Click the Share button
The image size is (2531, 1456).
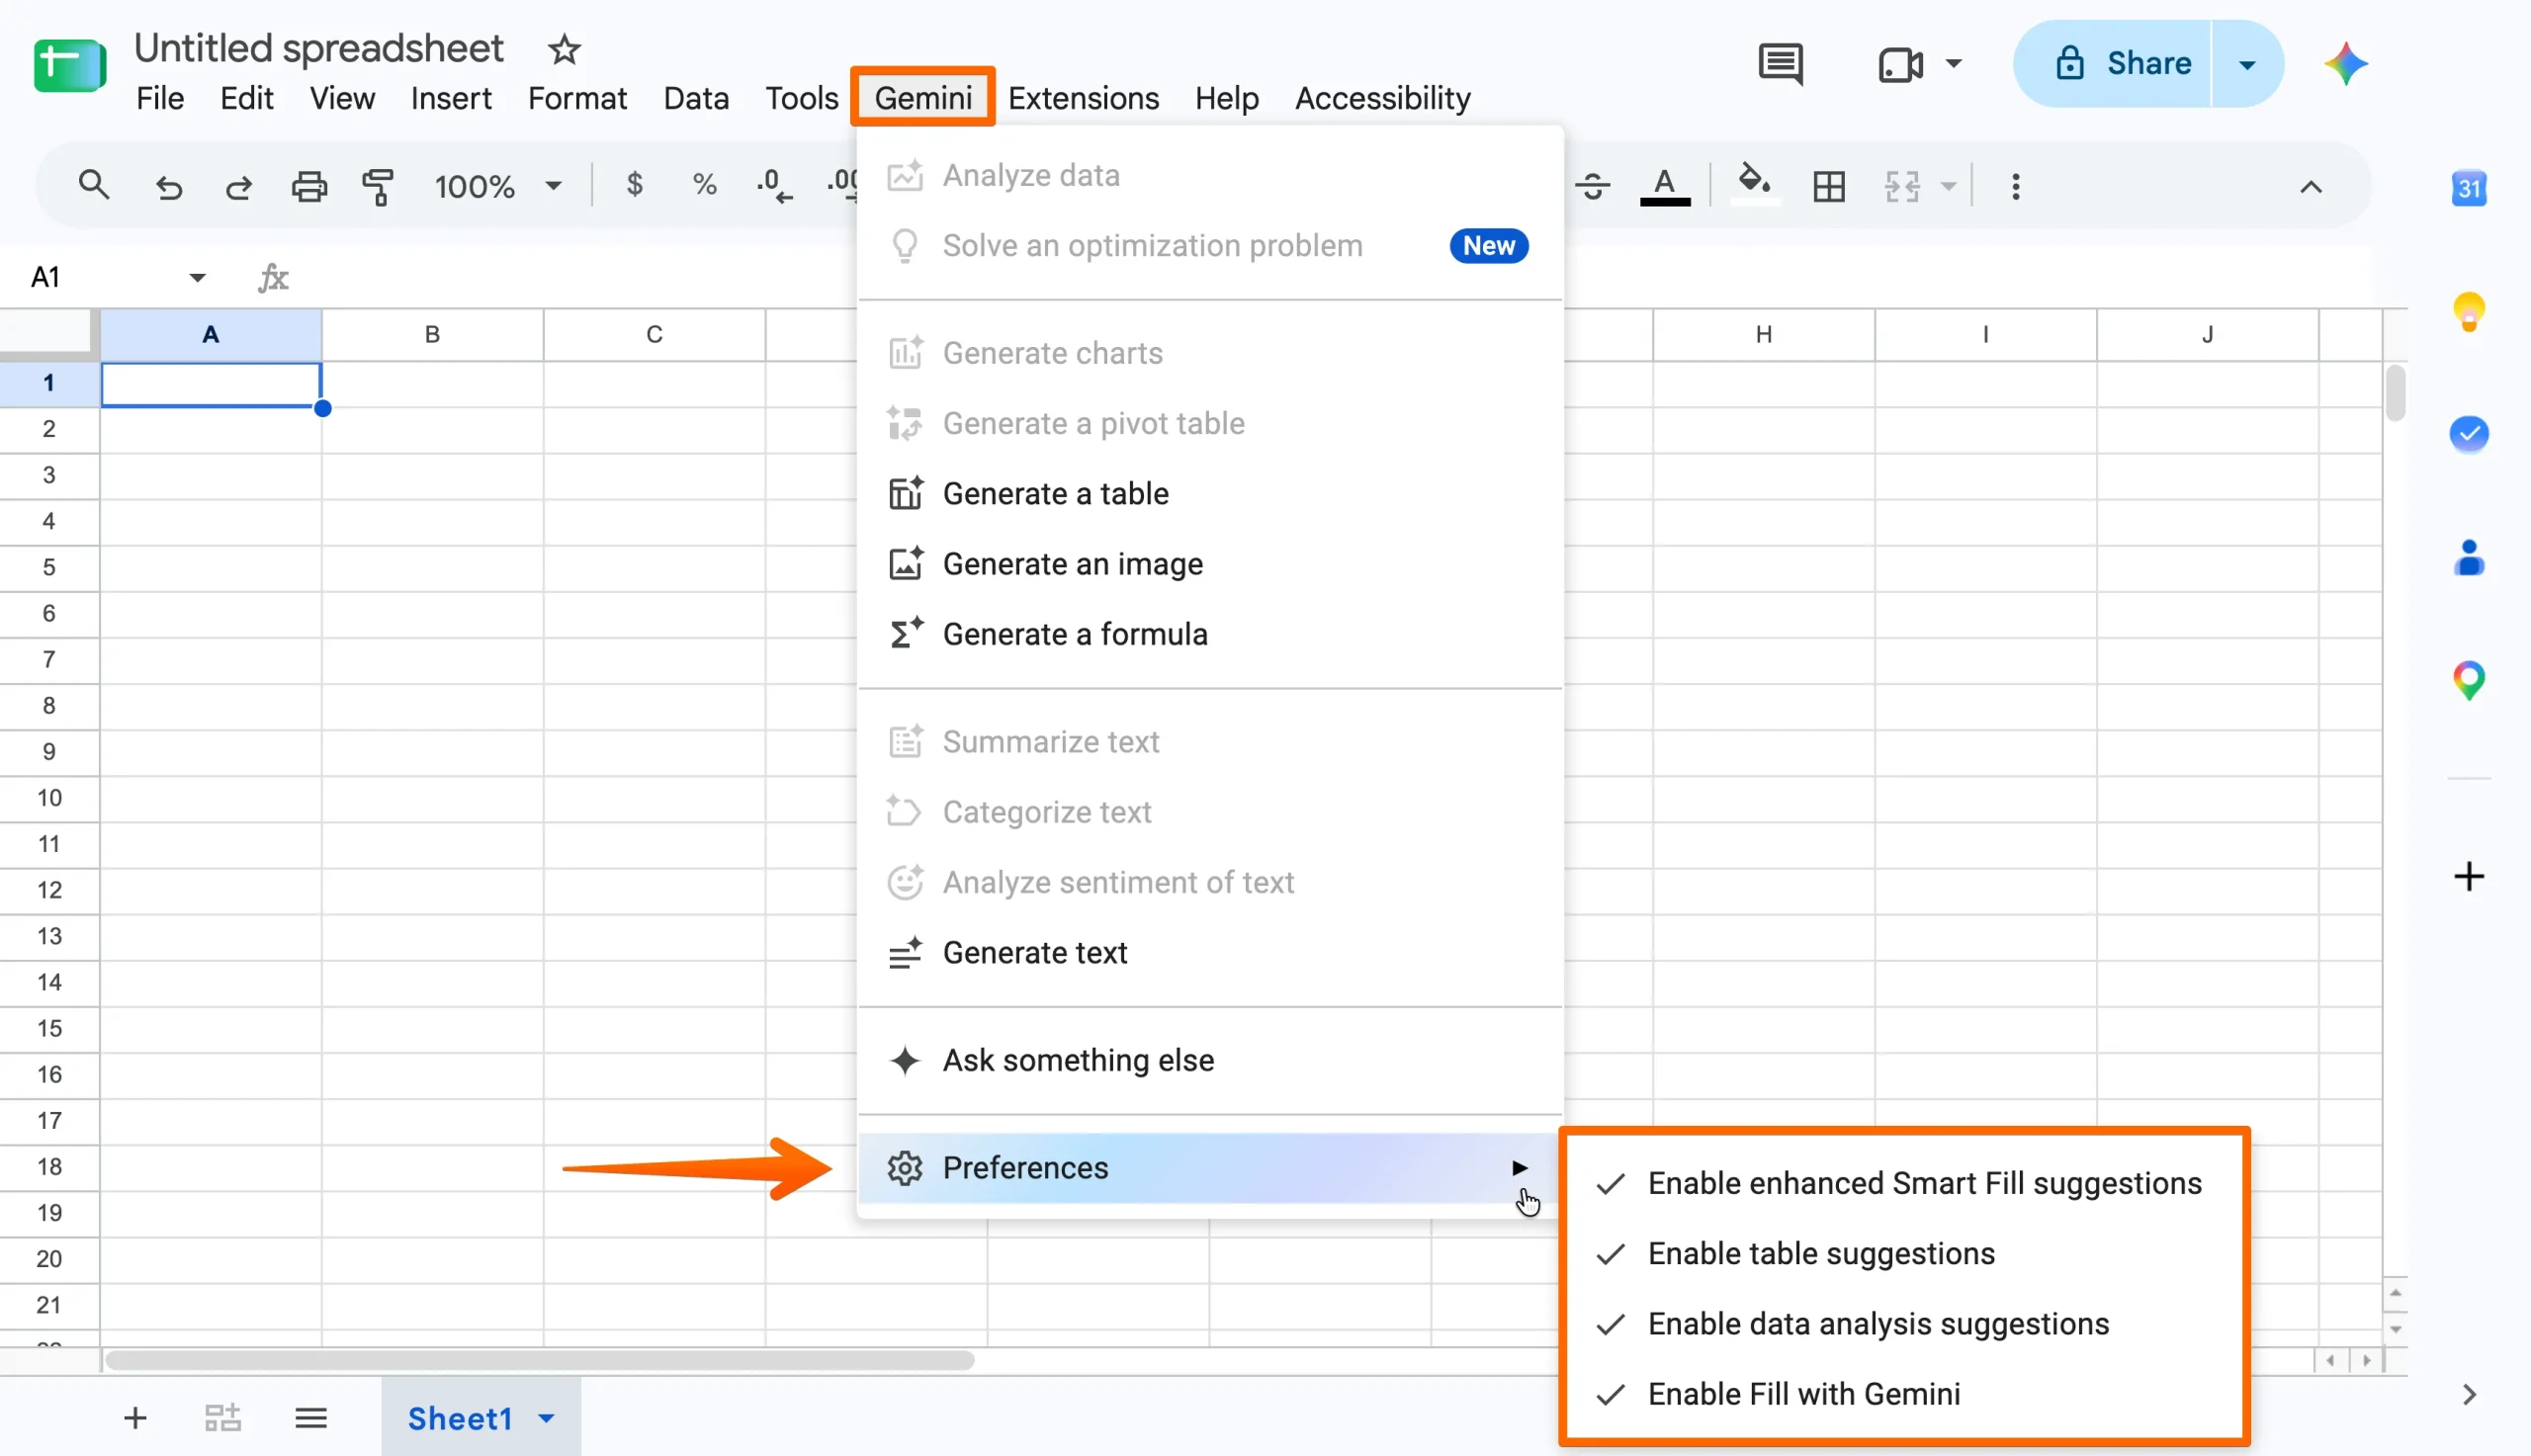click(2112, 64)
